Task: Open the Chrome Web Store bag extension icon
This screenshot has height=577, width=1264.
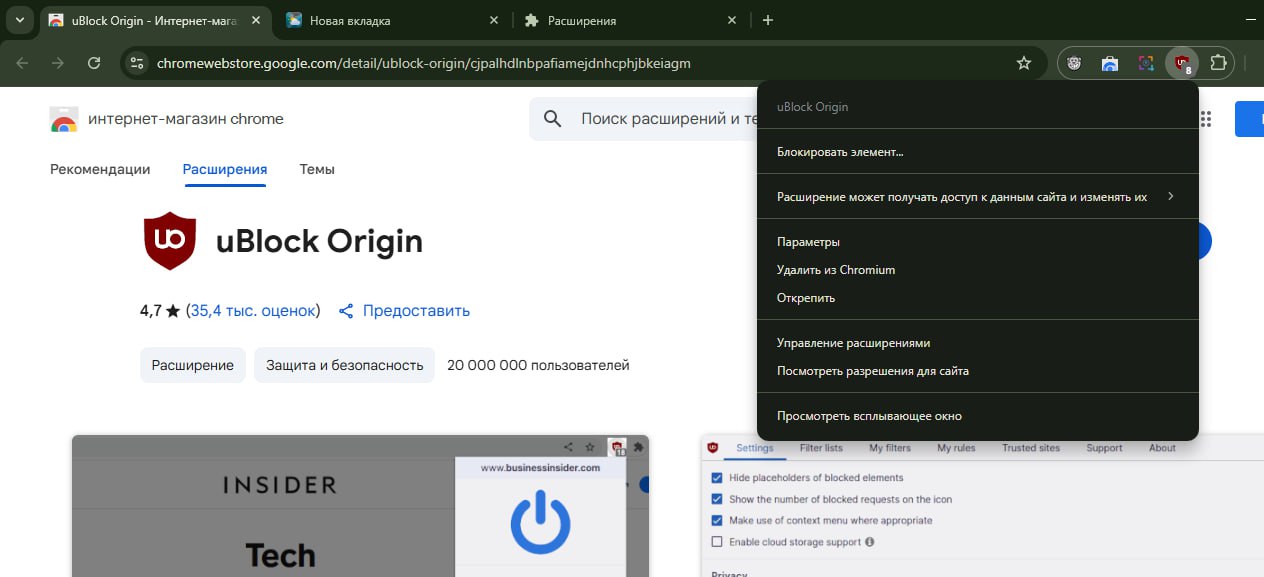Action: click(x=1110, y=63)
